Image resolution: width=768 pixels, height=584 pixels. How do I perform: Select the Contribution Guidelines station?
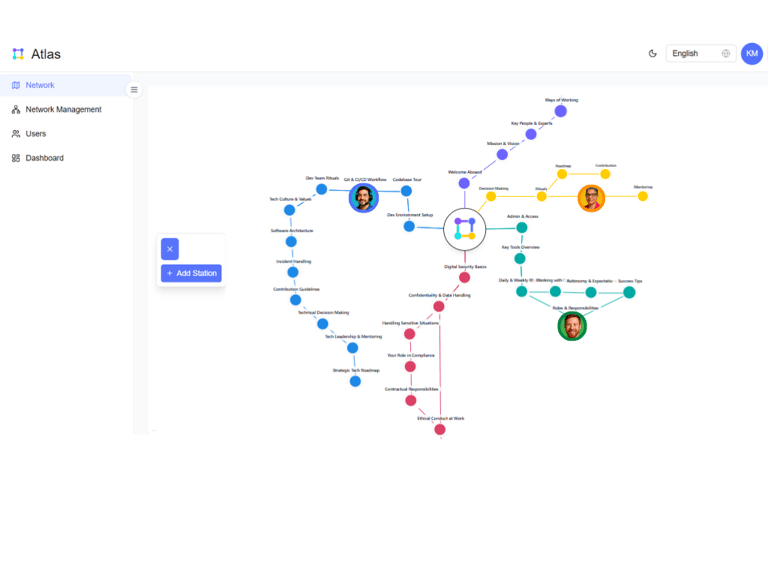click(295, 300)
